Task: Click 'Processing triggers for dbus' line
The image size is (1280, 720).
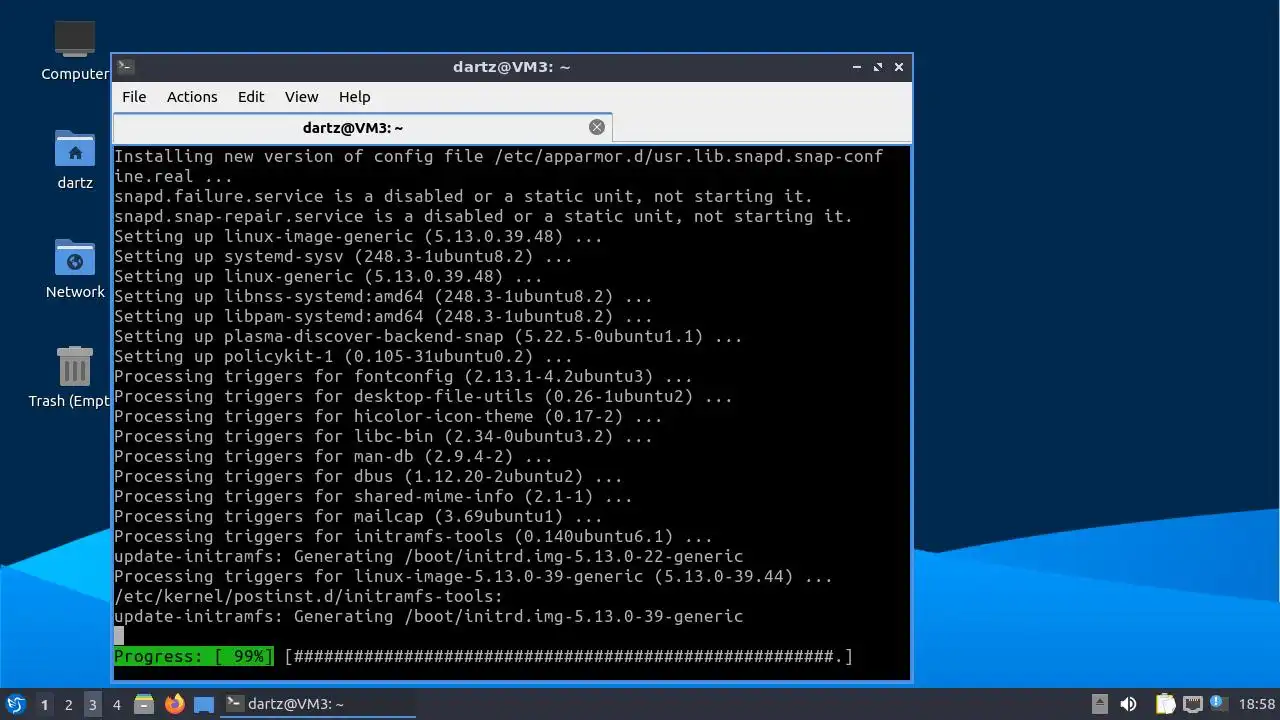Action: pyautogui.click(x=368, y=476)
